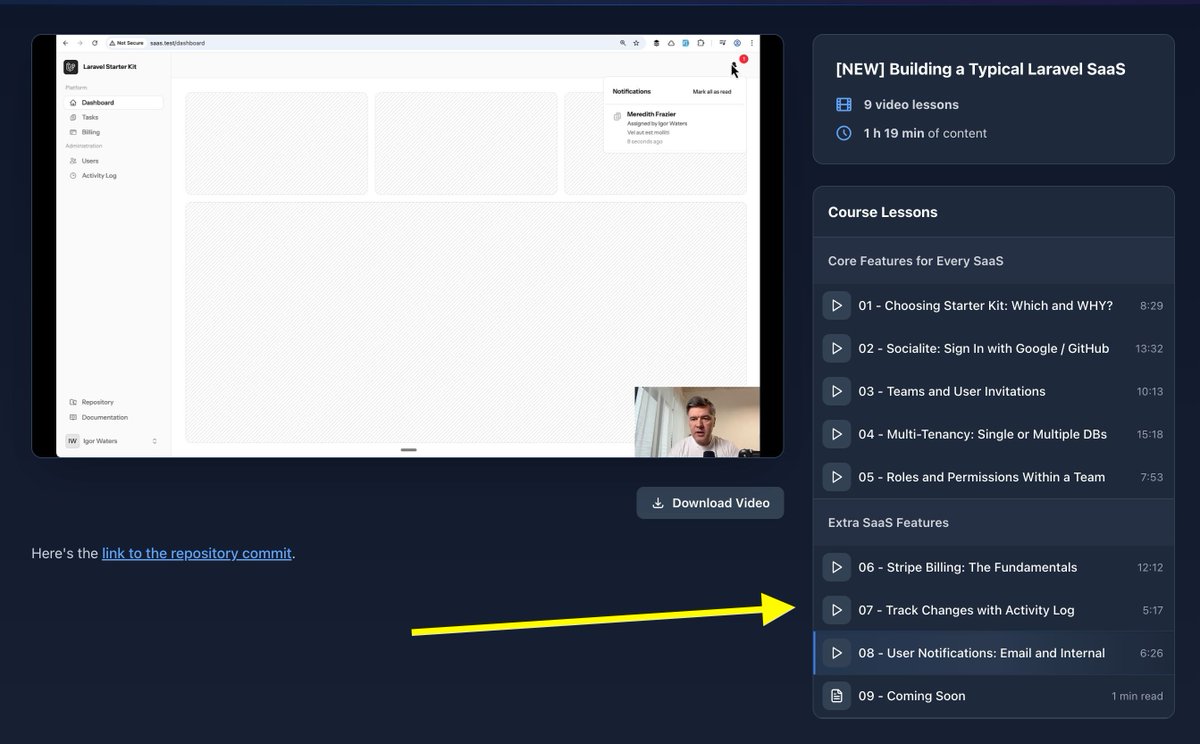This screenshot has height=744, width=1200.
Task: Select the lesson 08 User Notifications entry
Action: point(981,652)
